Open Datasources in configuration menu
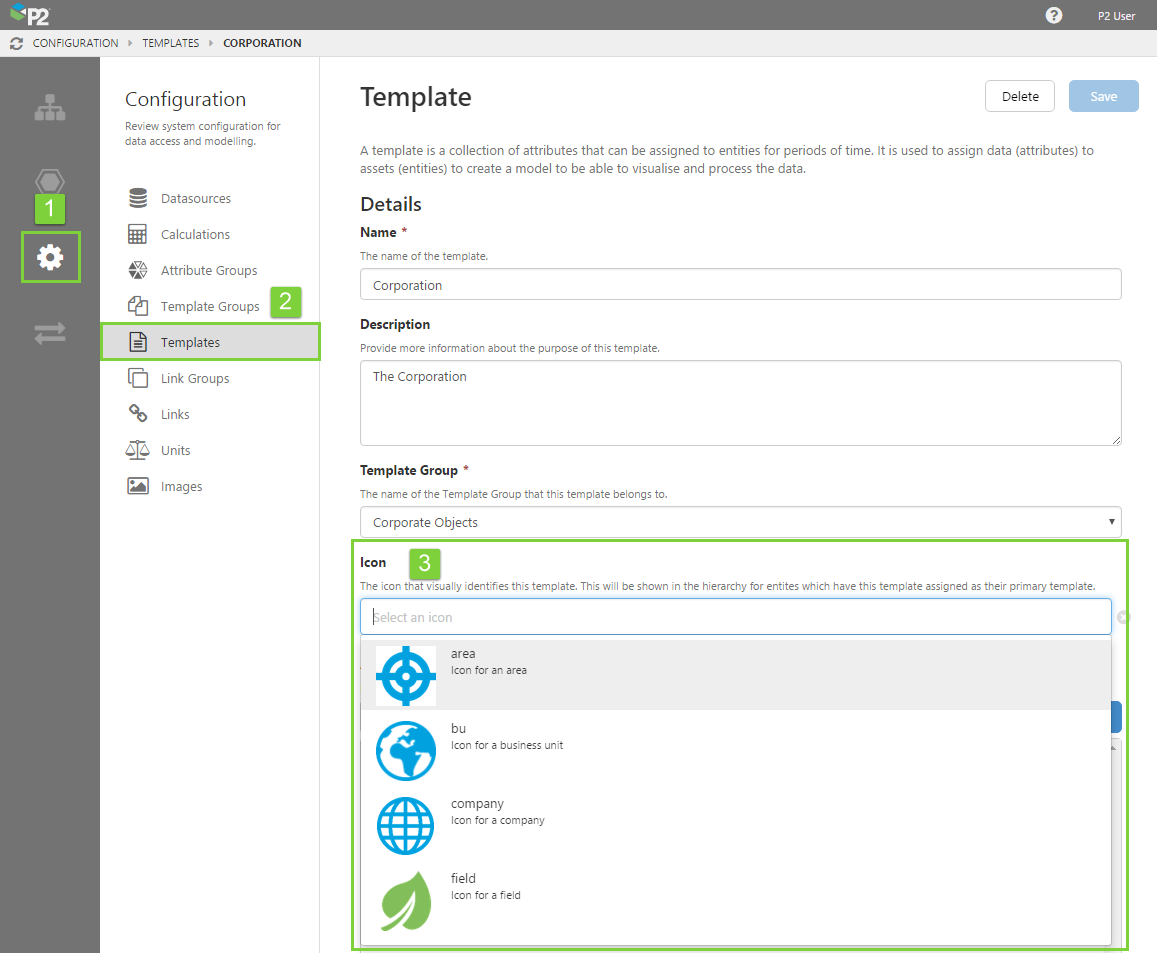 (195, 199)
